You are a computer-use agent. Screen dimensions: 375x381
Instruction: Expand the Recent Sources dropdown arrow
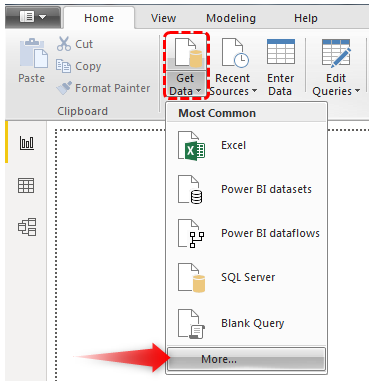point(254,91)
